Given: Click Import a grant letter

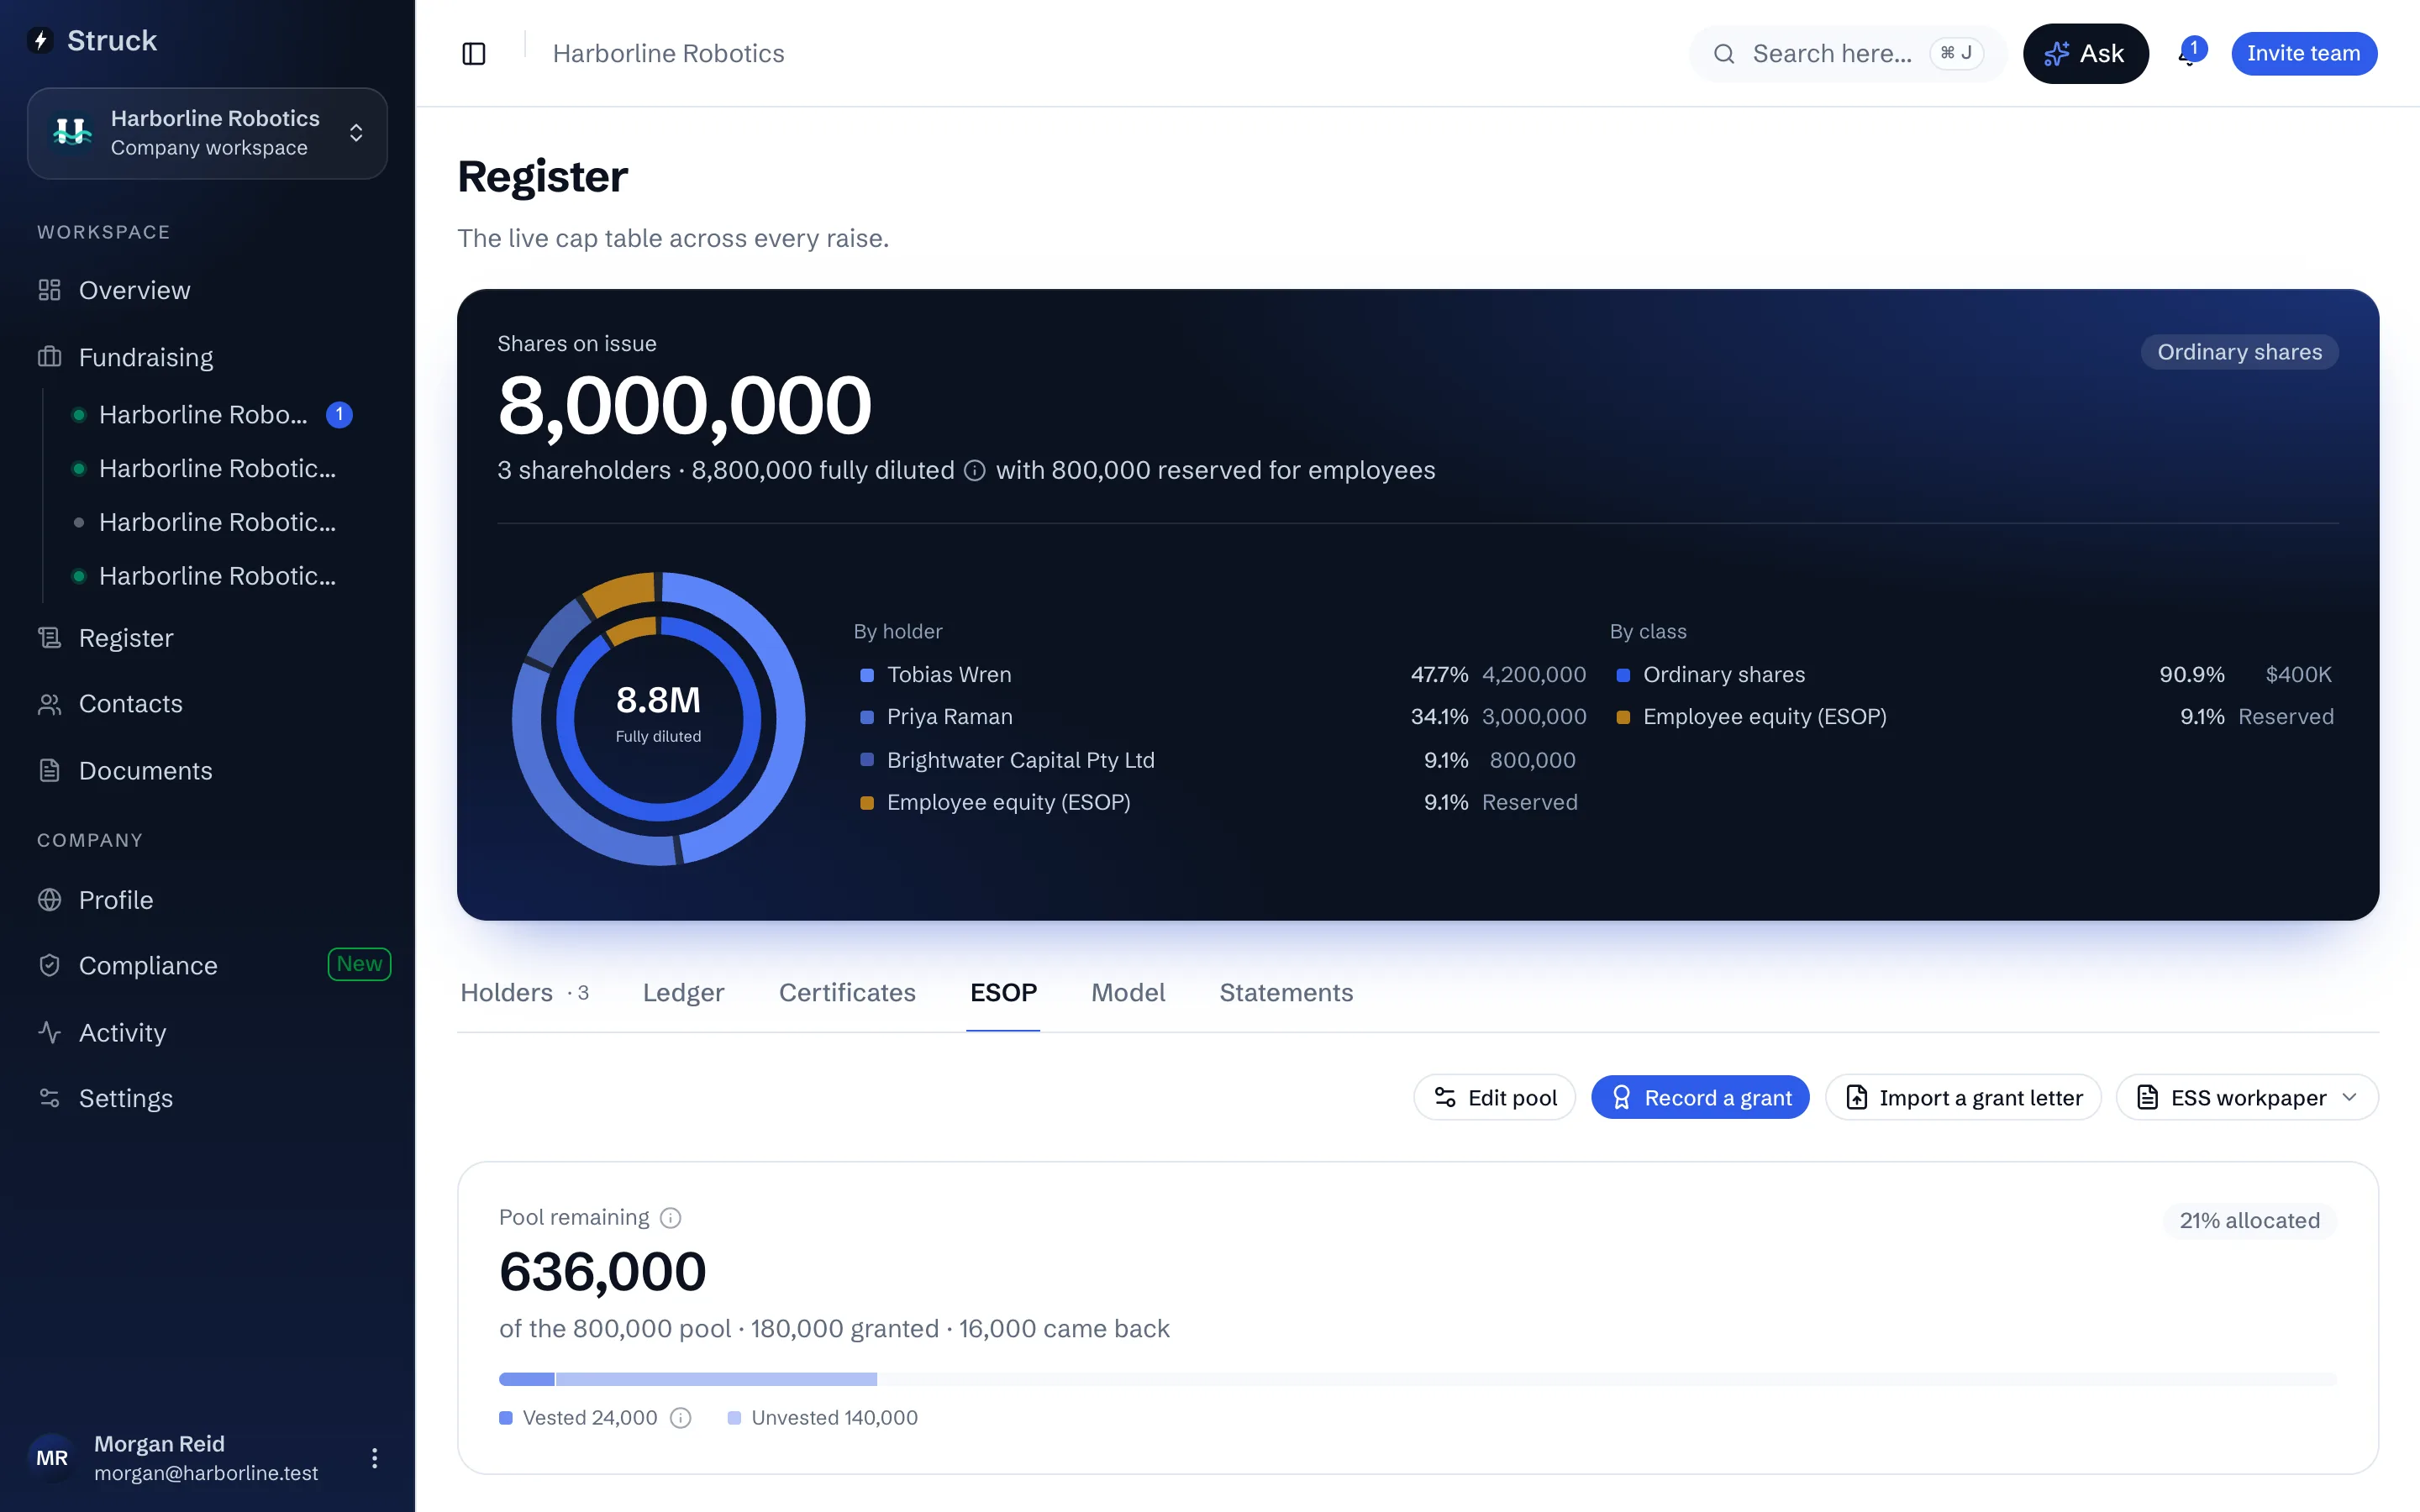Looking at the screenshot, I should click(1963, 1098).
